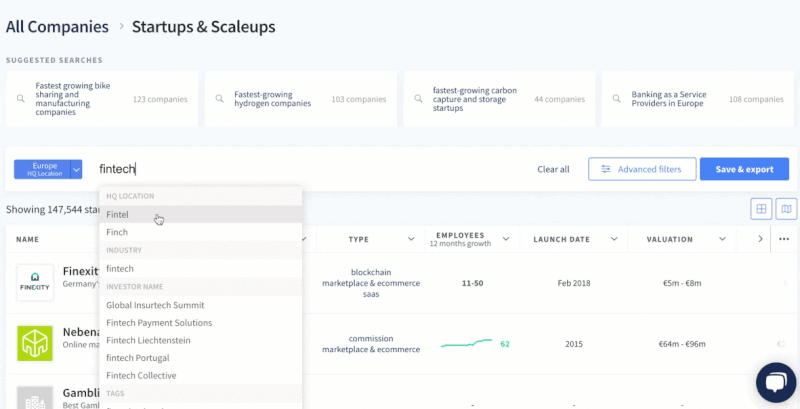Click Finexity company logo
The image size is (800, 409).
tap(35, 283)
